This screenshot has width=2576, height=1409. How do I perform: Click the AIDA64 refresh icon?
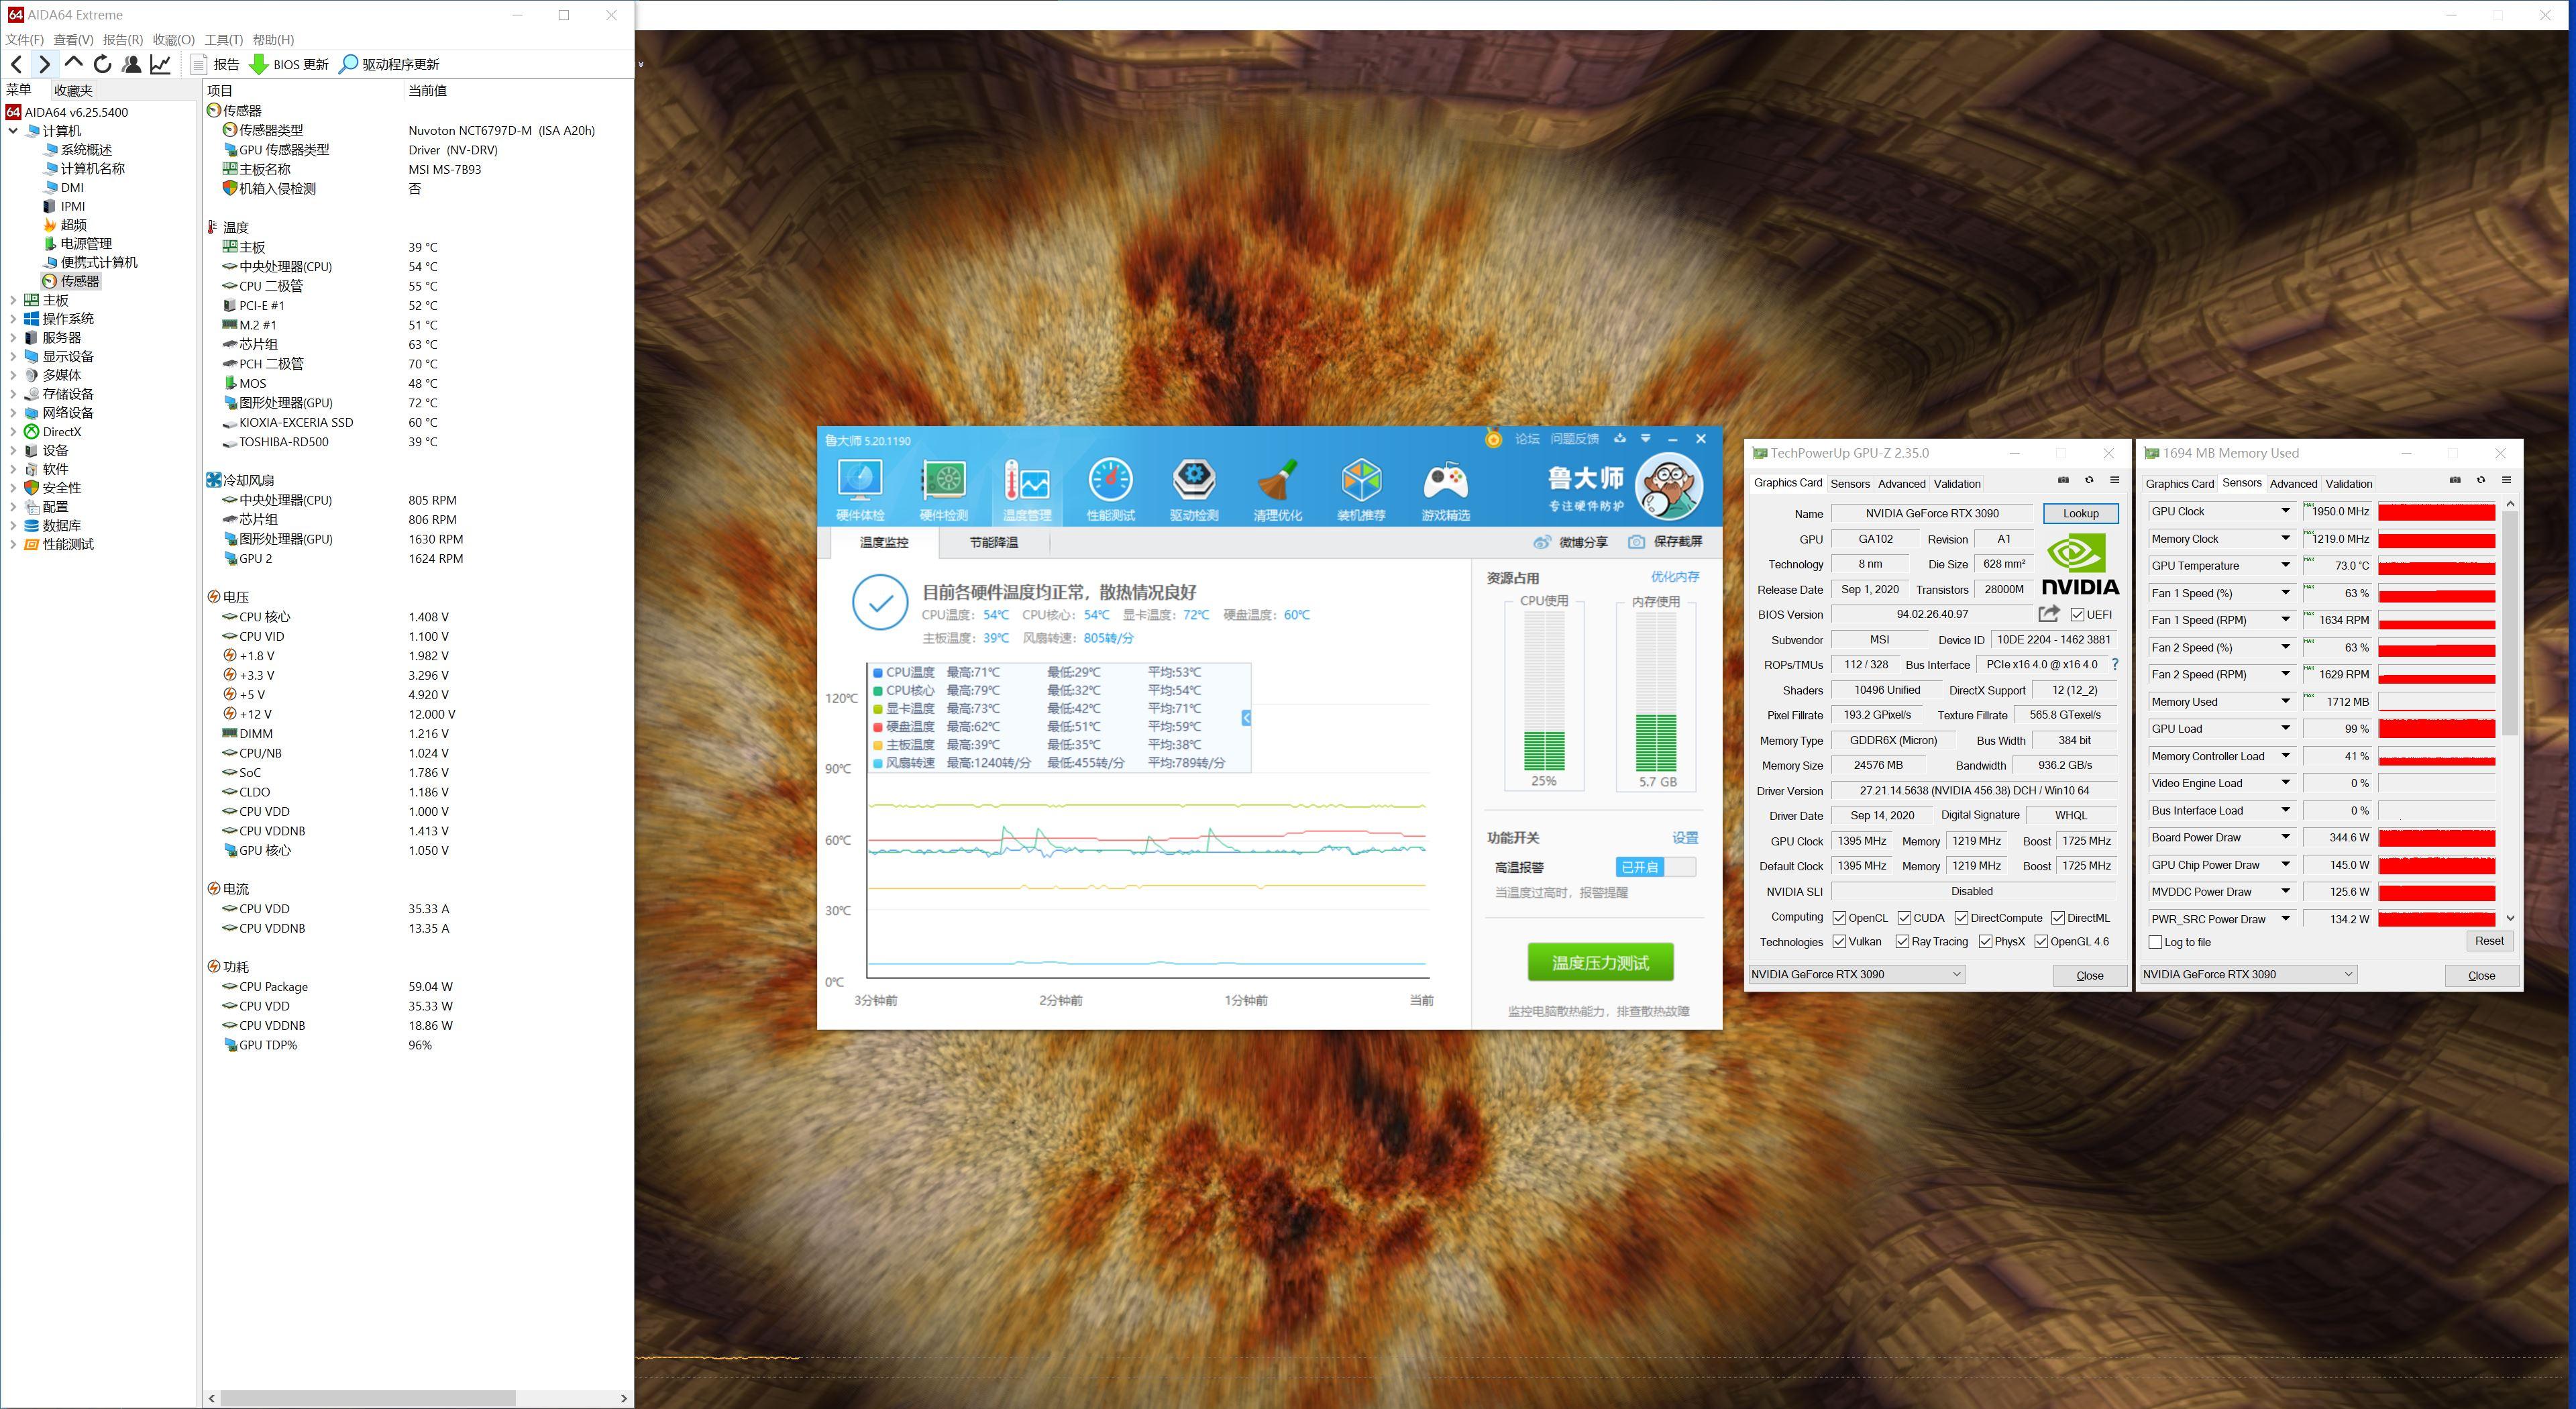click(x=102, y=64)
